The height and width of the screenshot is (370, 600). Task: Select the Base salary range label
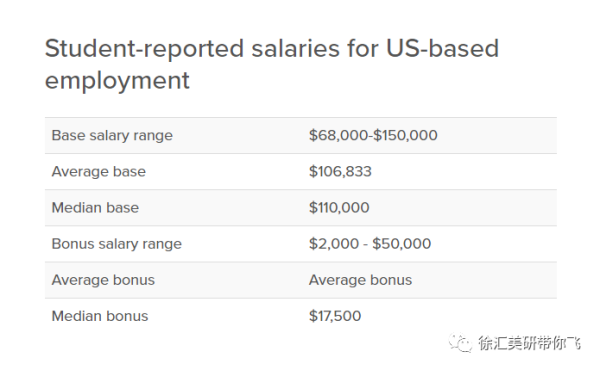[112, 135]
